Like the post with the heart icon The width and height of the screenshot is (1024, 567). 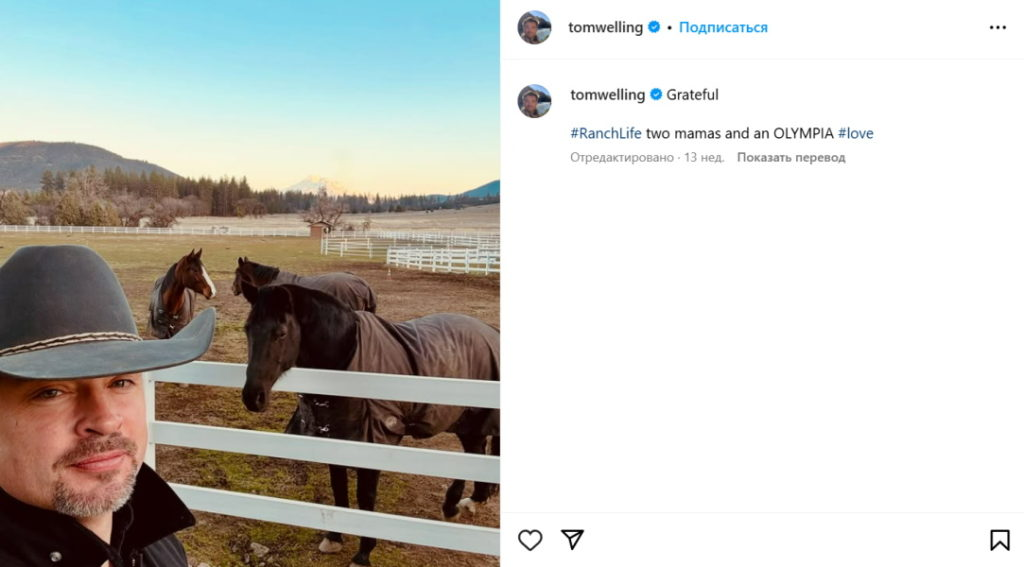pyautogui.click(x=530, y=540)
